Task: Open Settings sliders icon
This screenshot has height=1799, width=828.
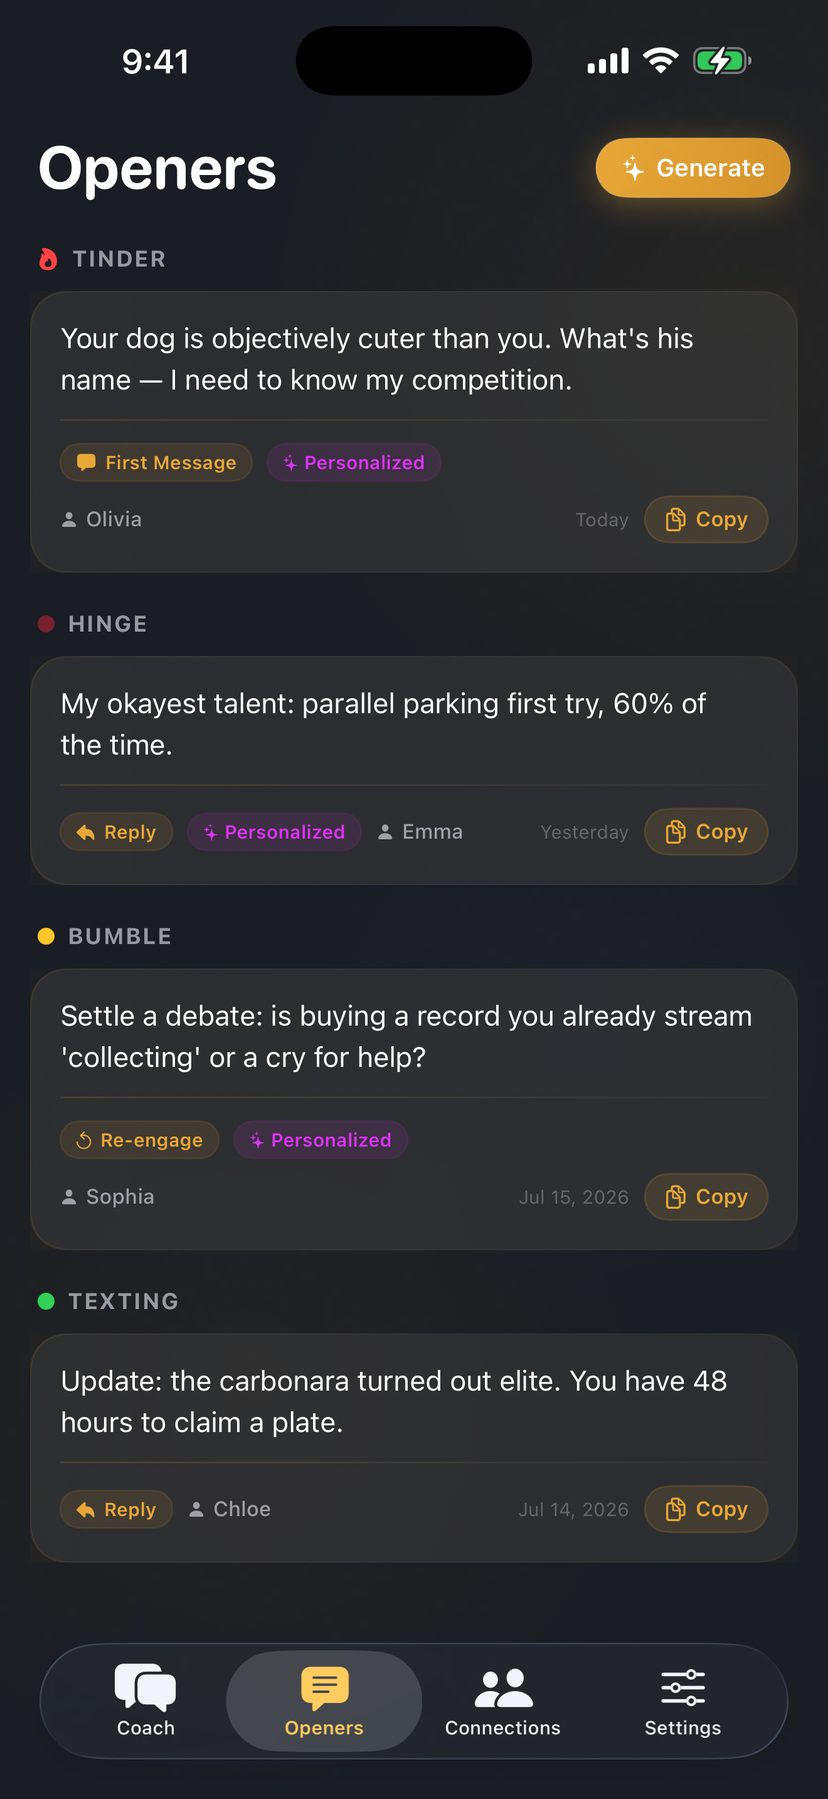Action: point(683,1687)
